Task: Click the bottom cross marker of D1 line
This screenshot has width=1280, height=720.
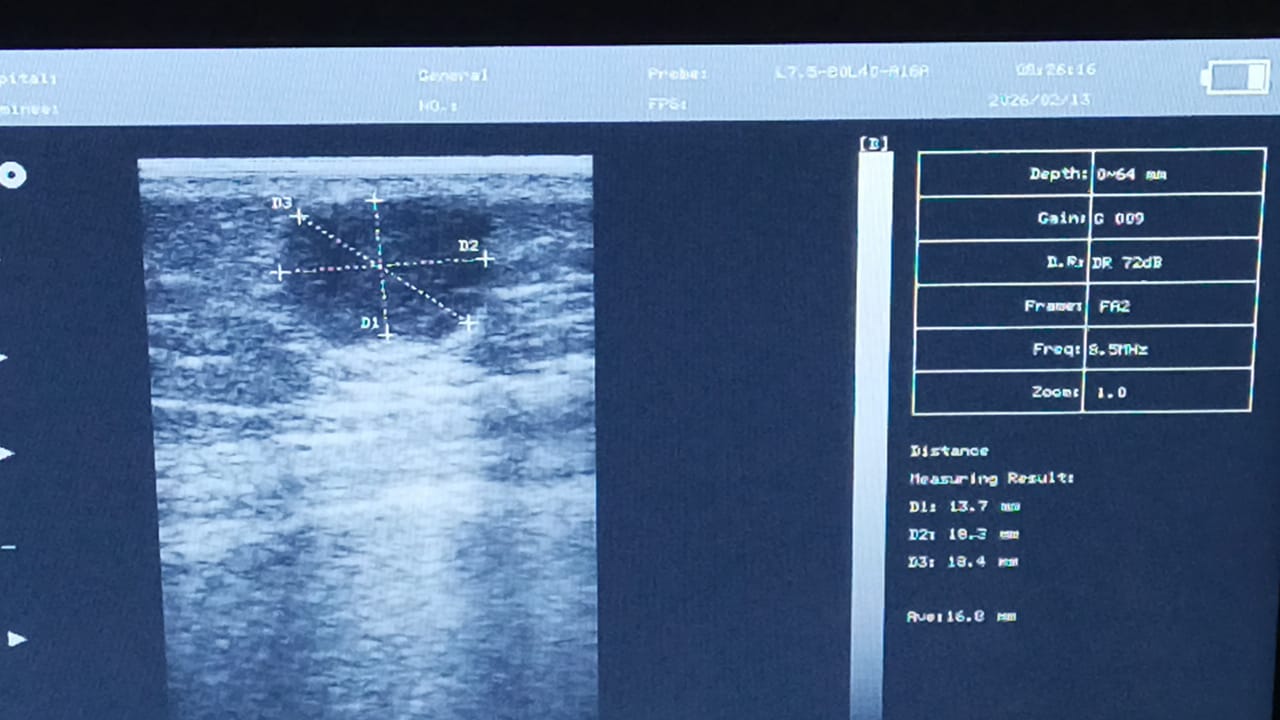Action: (x=386, y=334)
